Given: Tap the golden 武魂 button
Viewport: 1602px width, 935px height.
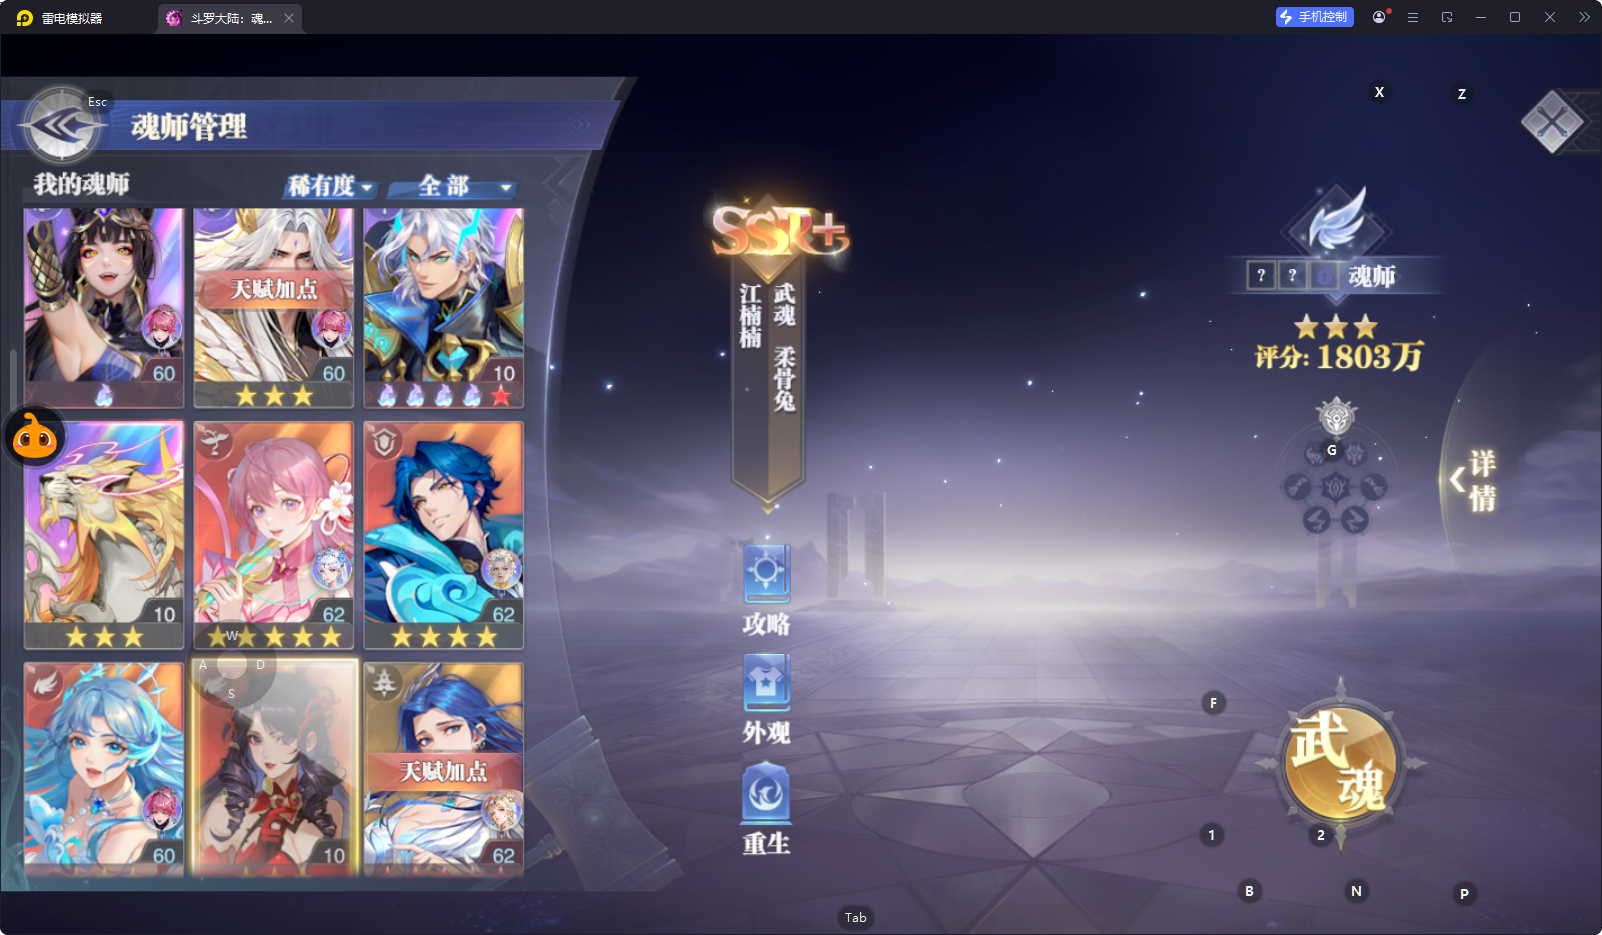Looking at the screenshot, I should (1340, 764).
